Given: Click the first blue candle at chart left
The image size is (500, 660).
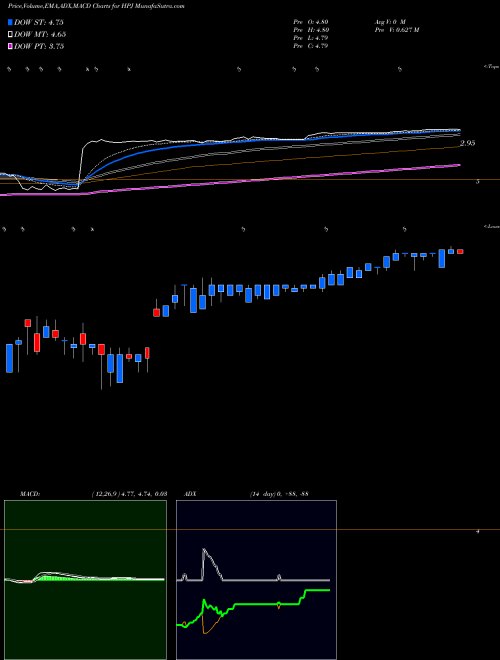Looking at the screenshot, I should (9, 358).
